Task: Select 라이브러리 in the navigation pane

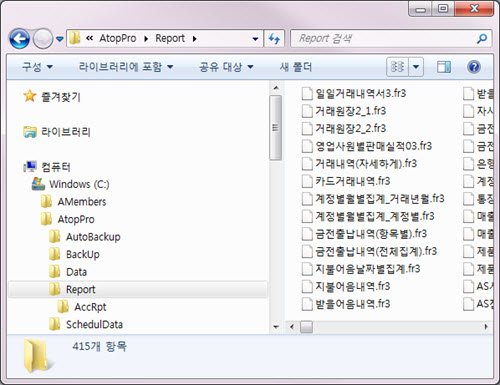Action: click(x=65, y=132)
